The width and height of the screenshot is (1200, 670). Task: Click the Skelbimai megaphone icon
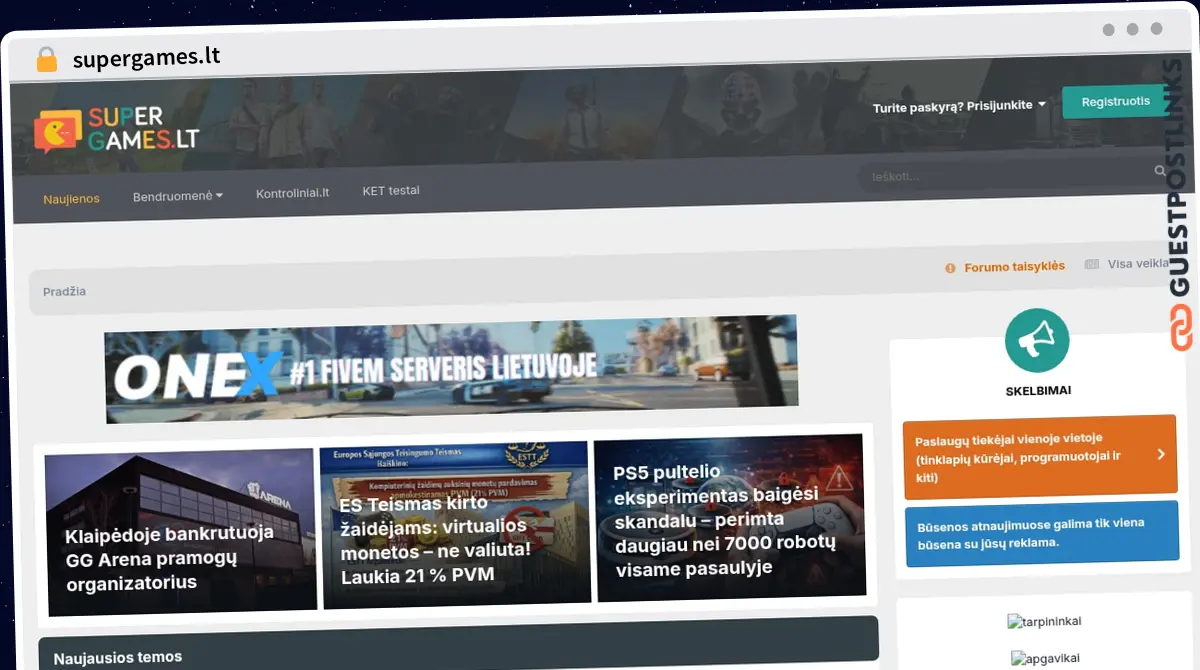(1037, 341)
